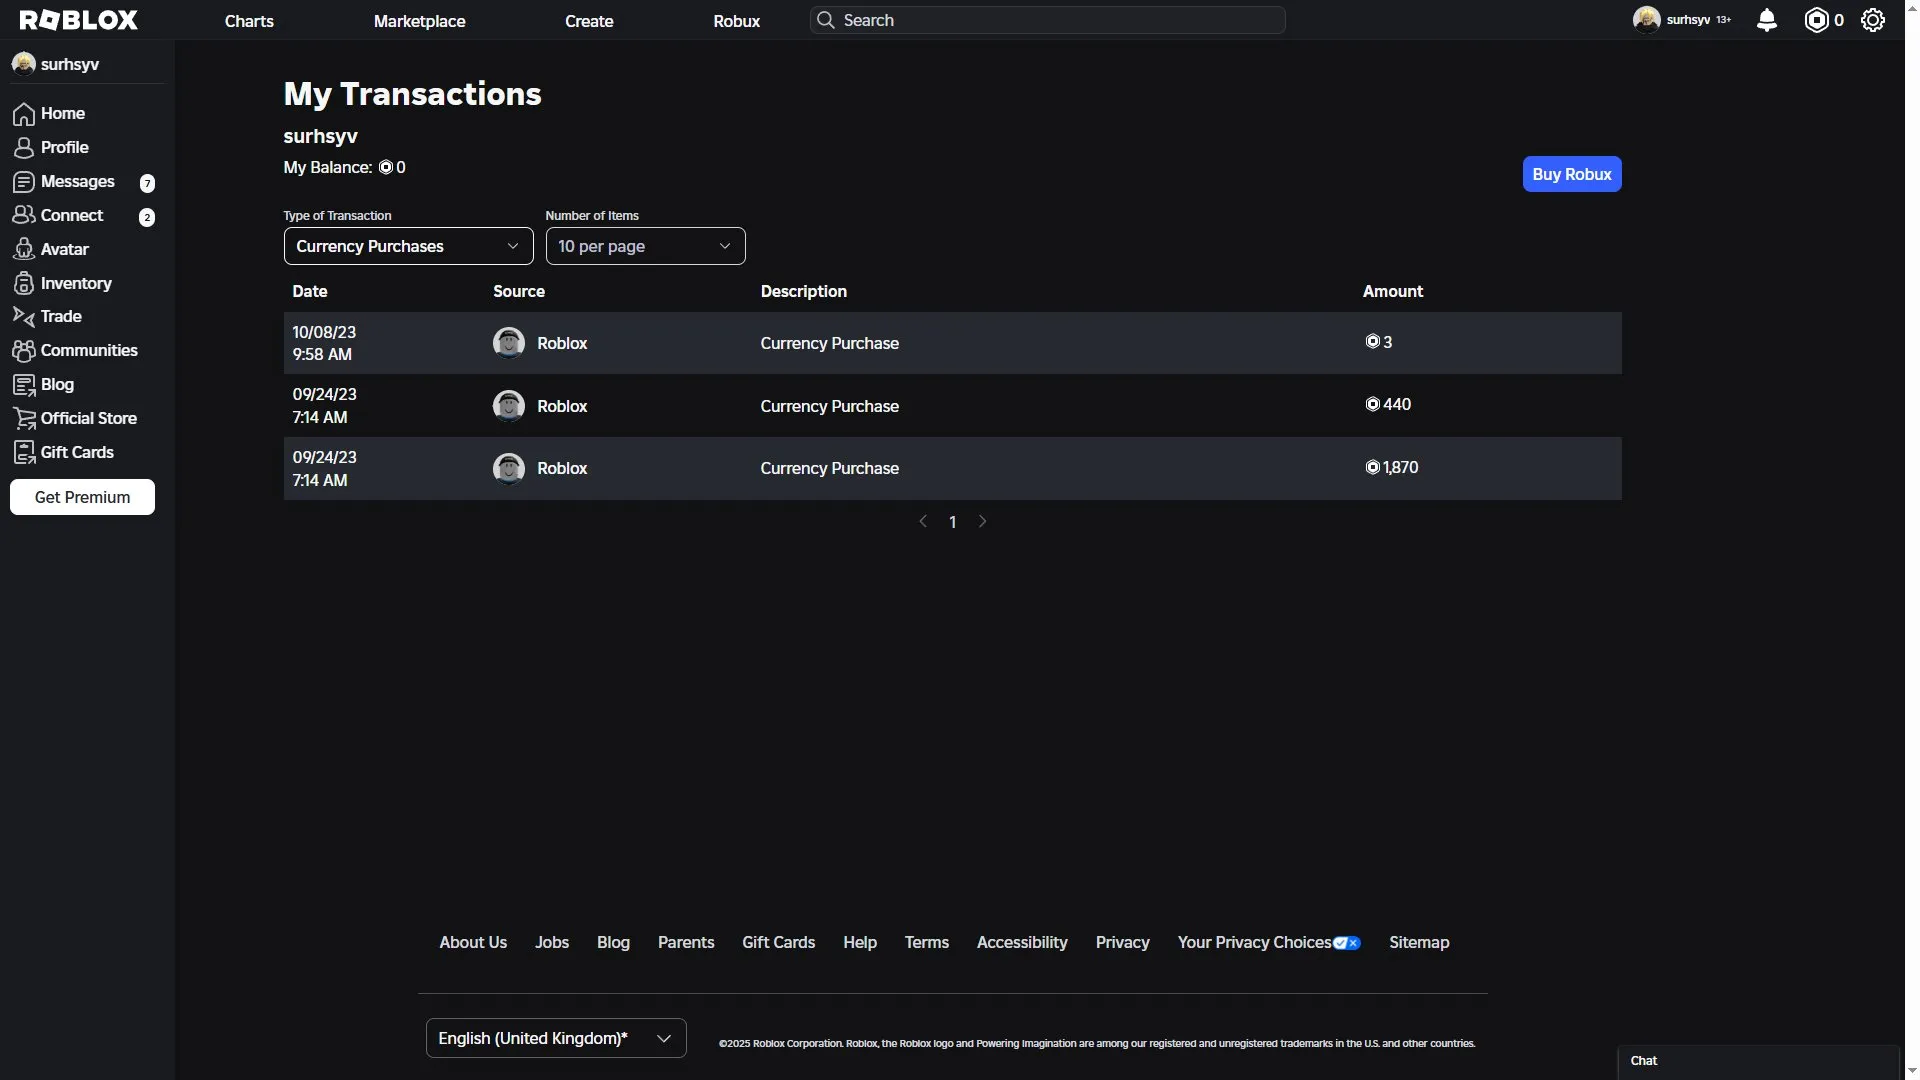Click the settings gear icon
Screen dimensions: 1920x1080
(1872, 20)
